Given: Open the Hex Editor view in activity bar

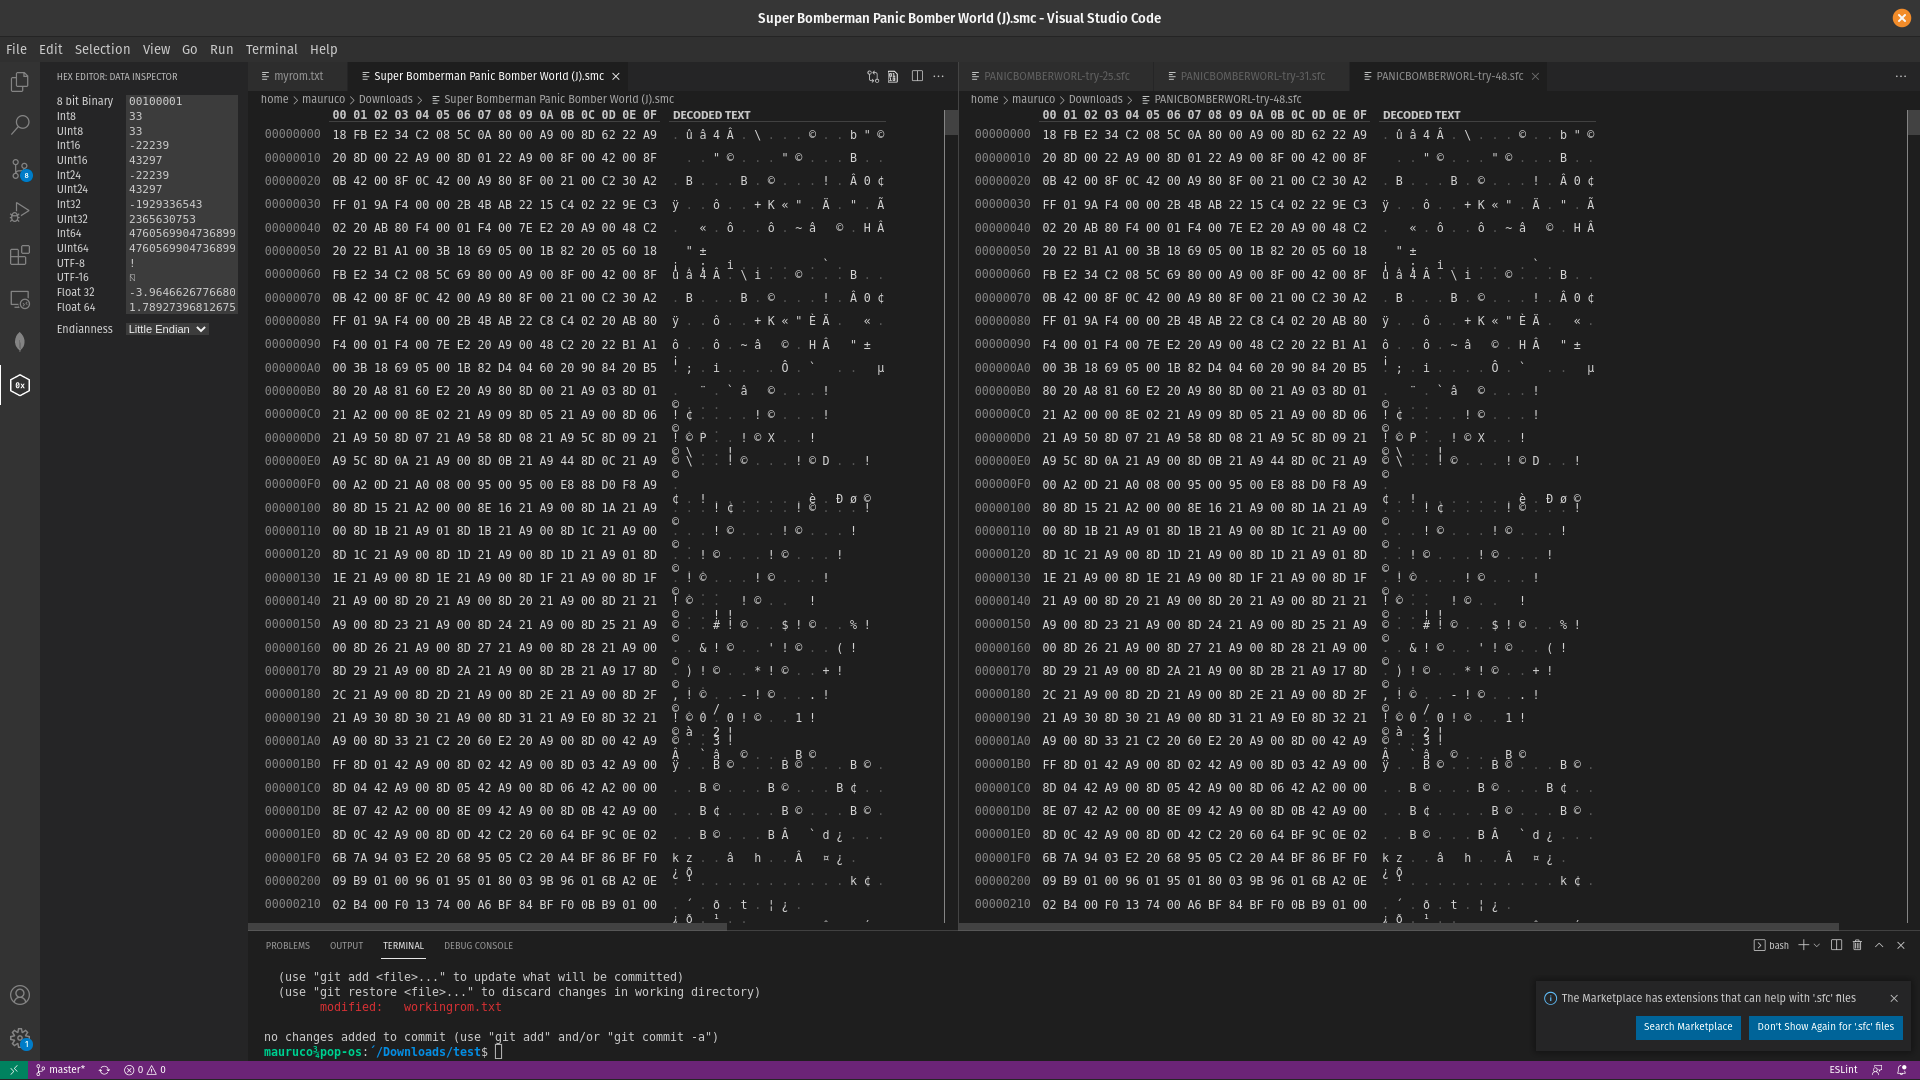Looking at the screenshot, I should 20,385.
